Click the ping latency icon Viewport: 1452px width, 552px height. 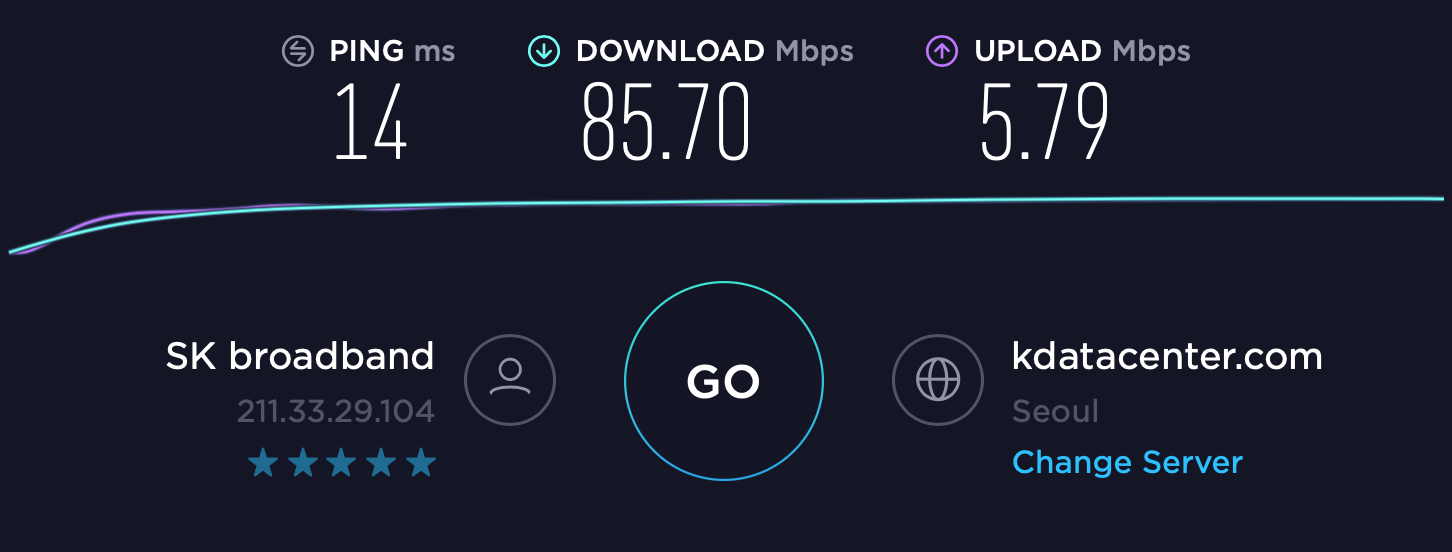[x=298, y=51]
